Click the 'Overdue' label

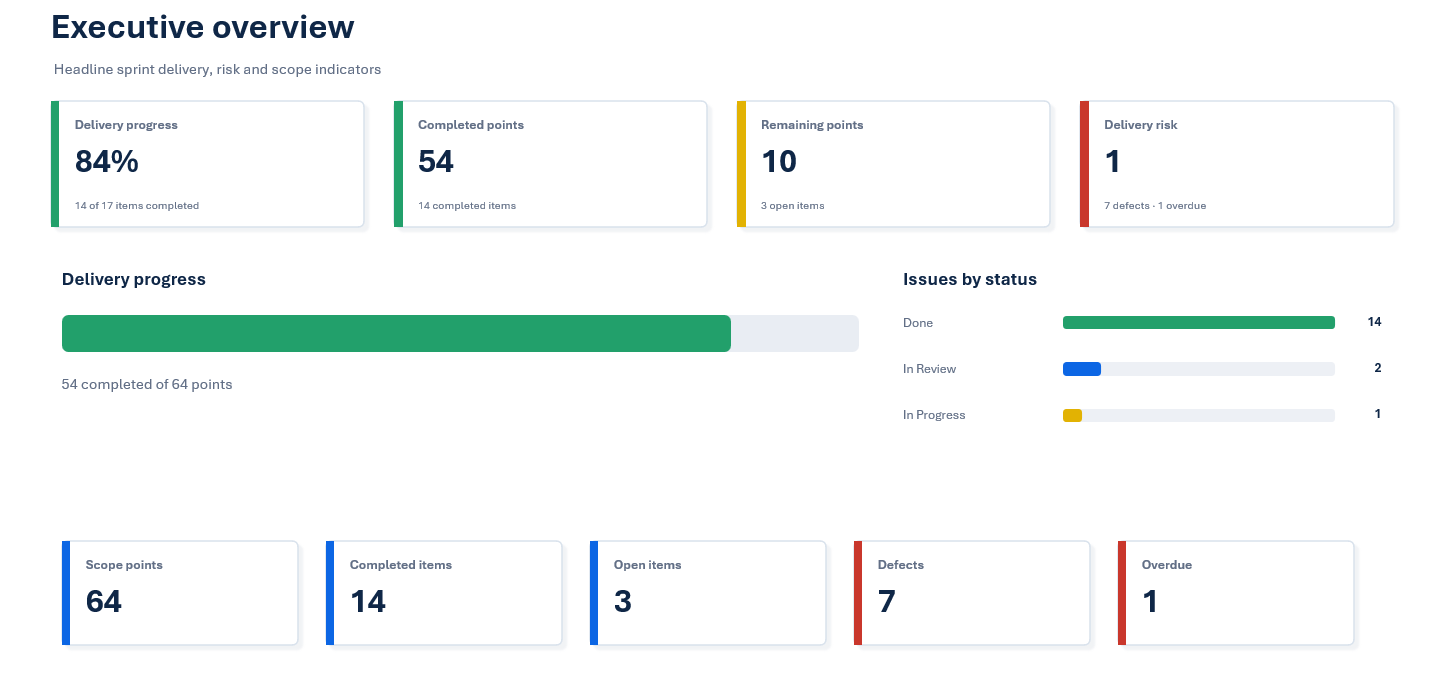click(x=1167, y=565)
